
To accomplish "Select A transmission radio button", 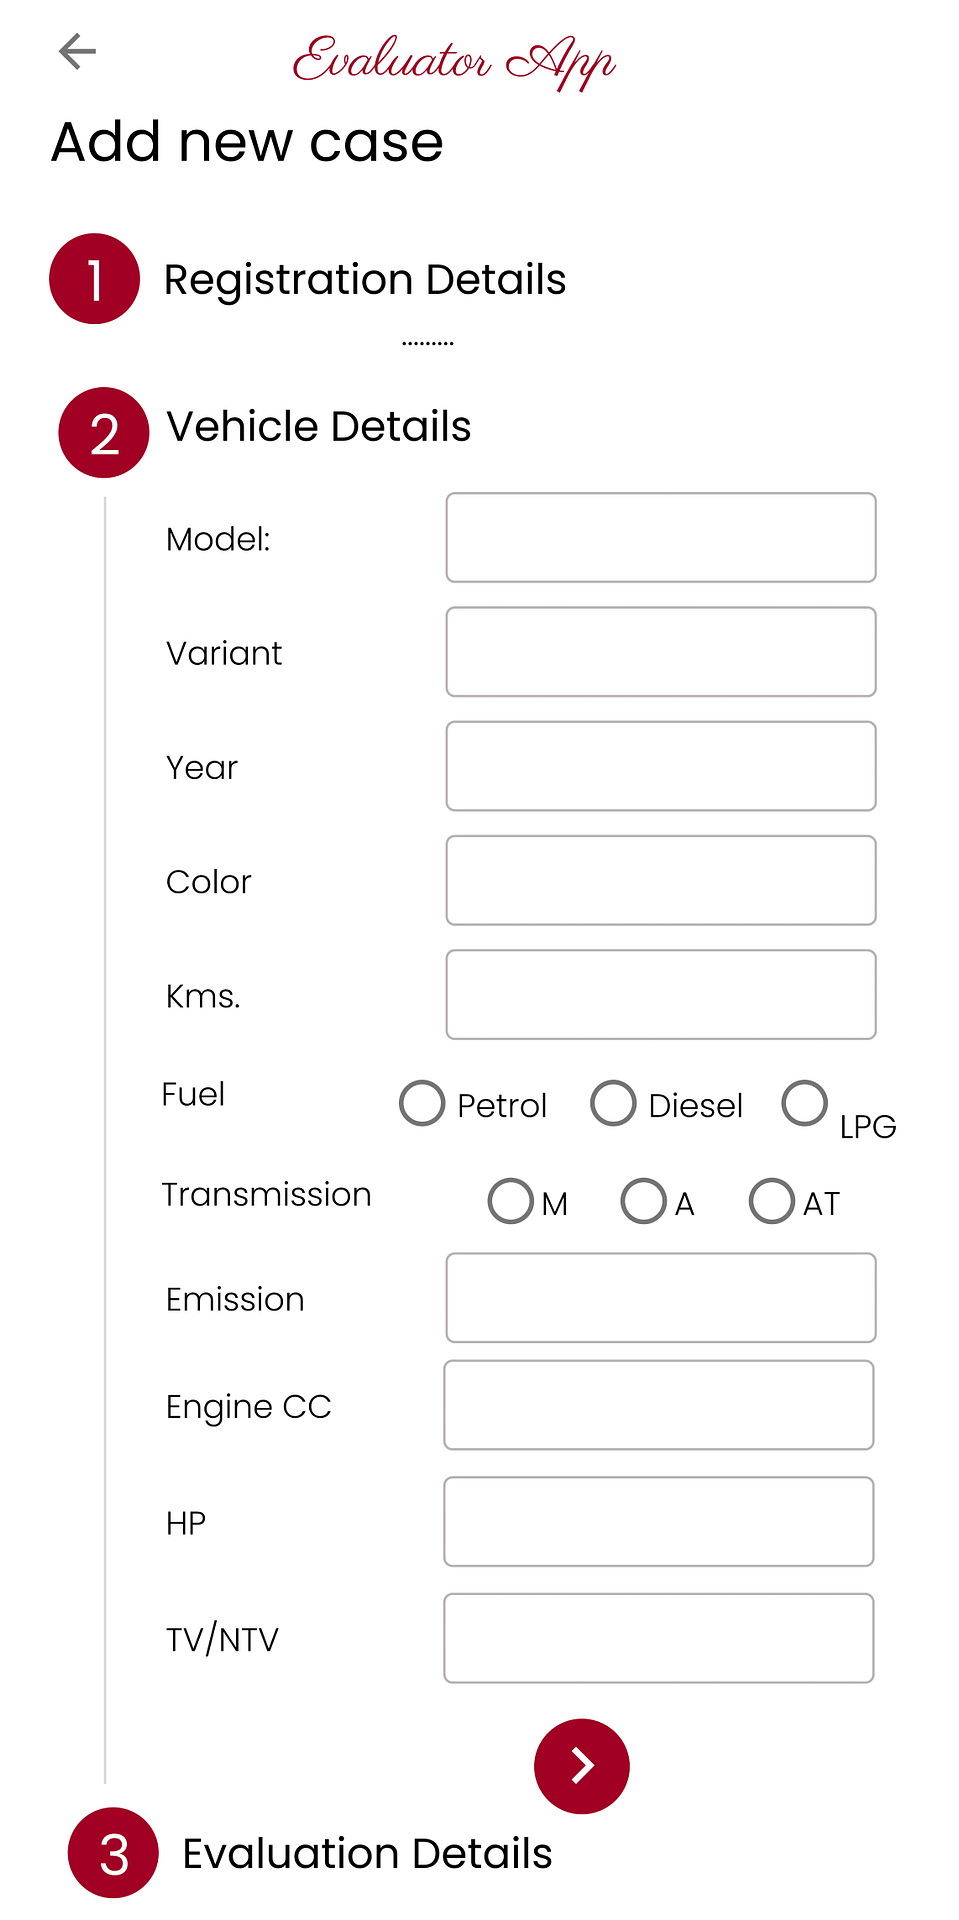I will (x=643, y=1201).
